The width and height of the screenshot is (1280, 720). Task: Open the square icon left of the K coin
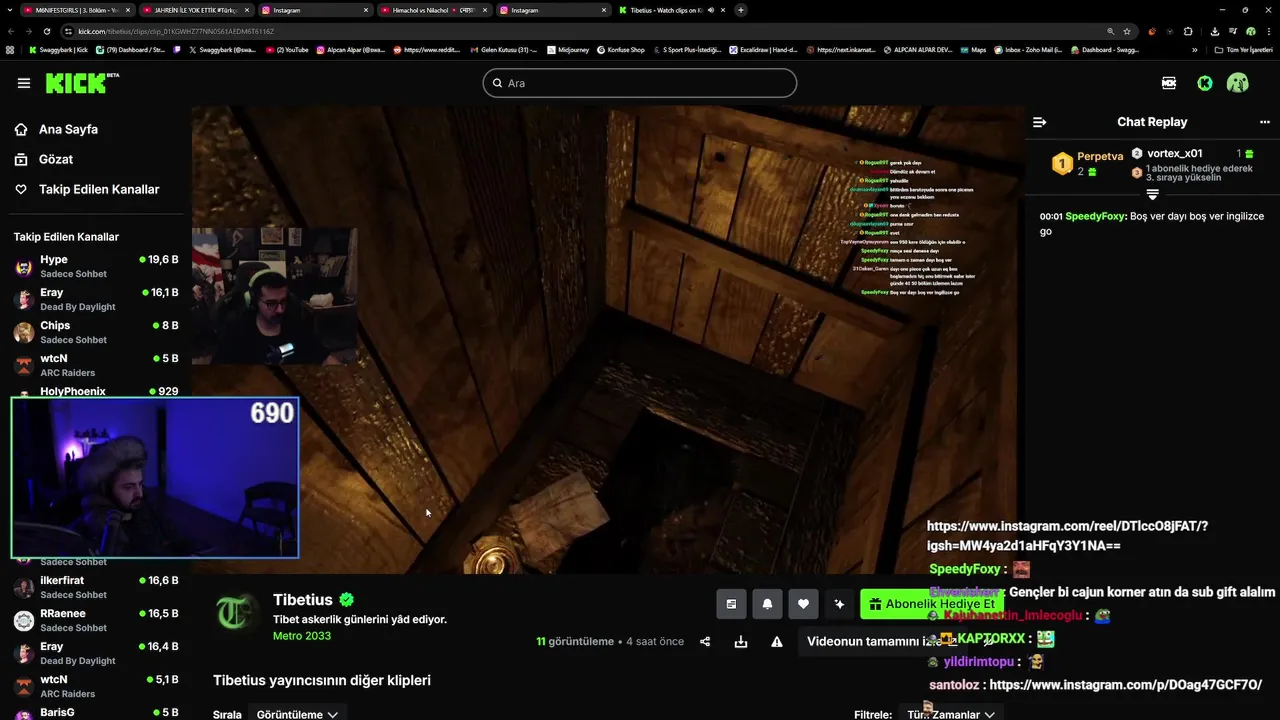click(x=1169, y=83)
